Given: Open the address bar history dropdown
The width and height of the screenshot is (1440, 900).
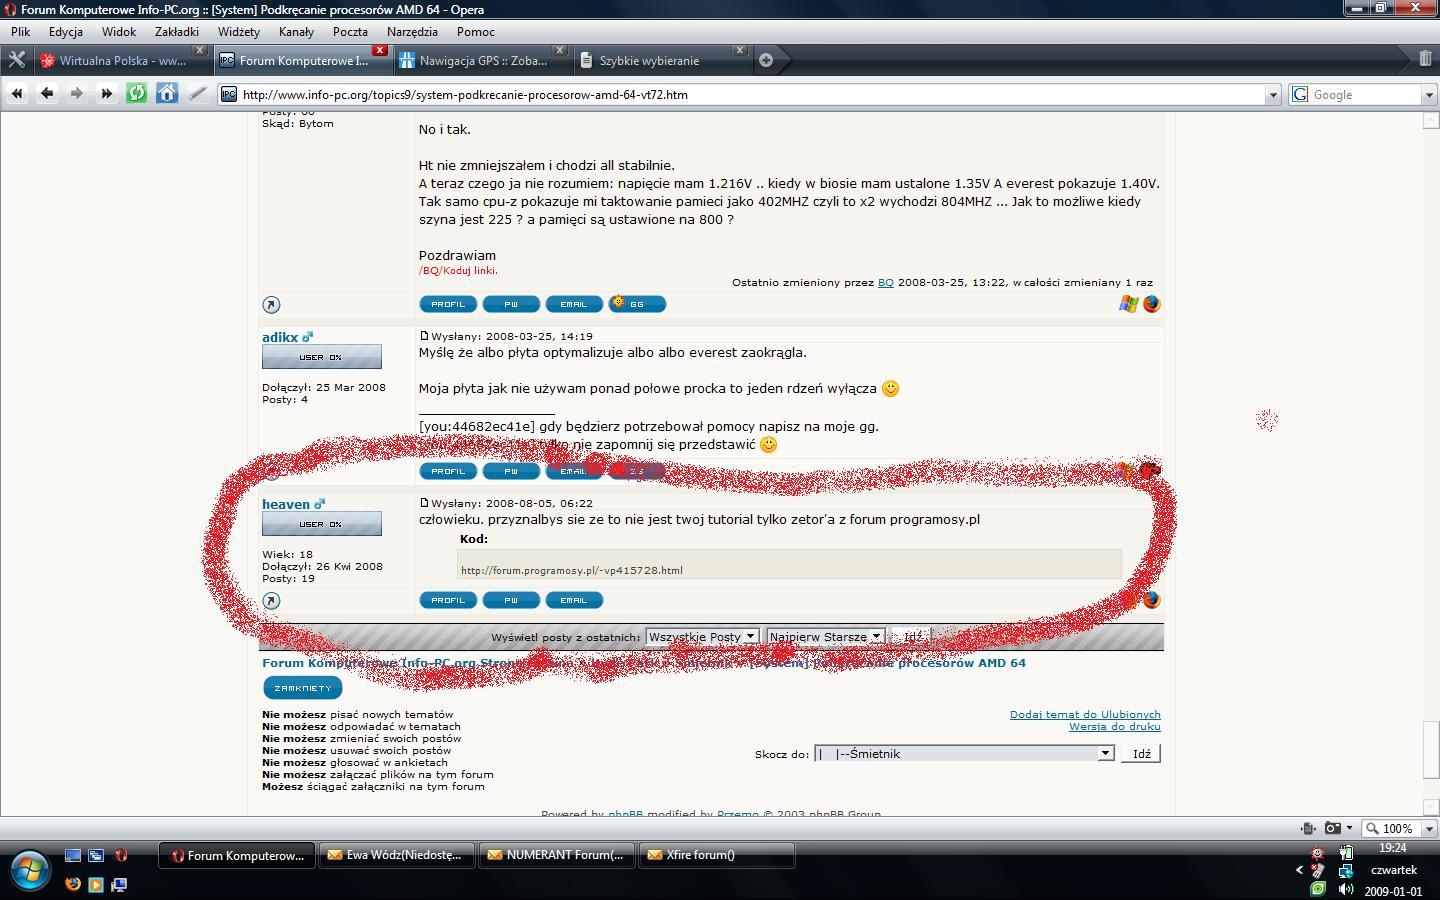Looking at the screenshot, I should coord(1273,94).
